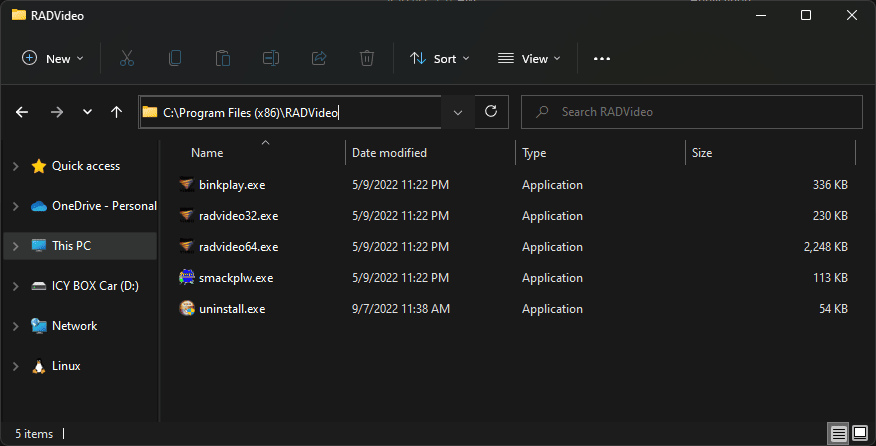
Task: Select the radvideo64.exe file
Action: (x=239, y=247)
